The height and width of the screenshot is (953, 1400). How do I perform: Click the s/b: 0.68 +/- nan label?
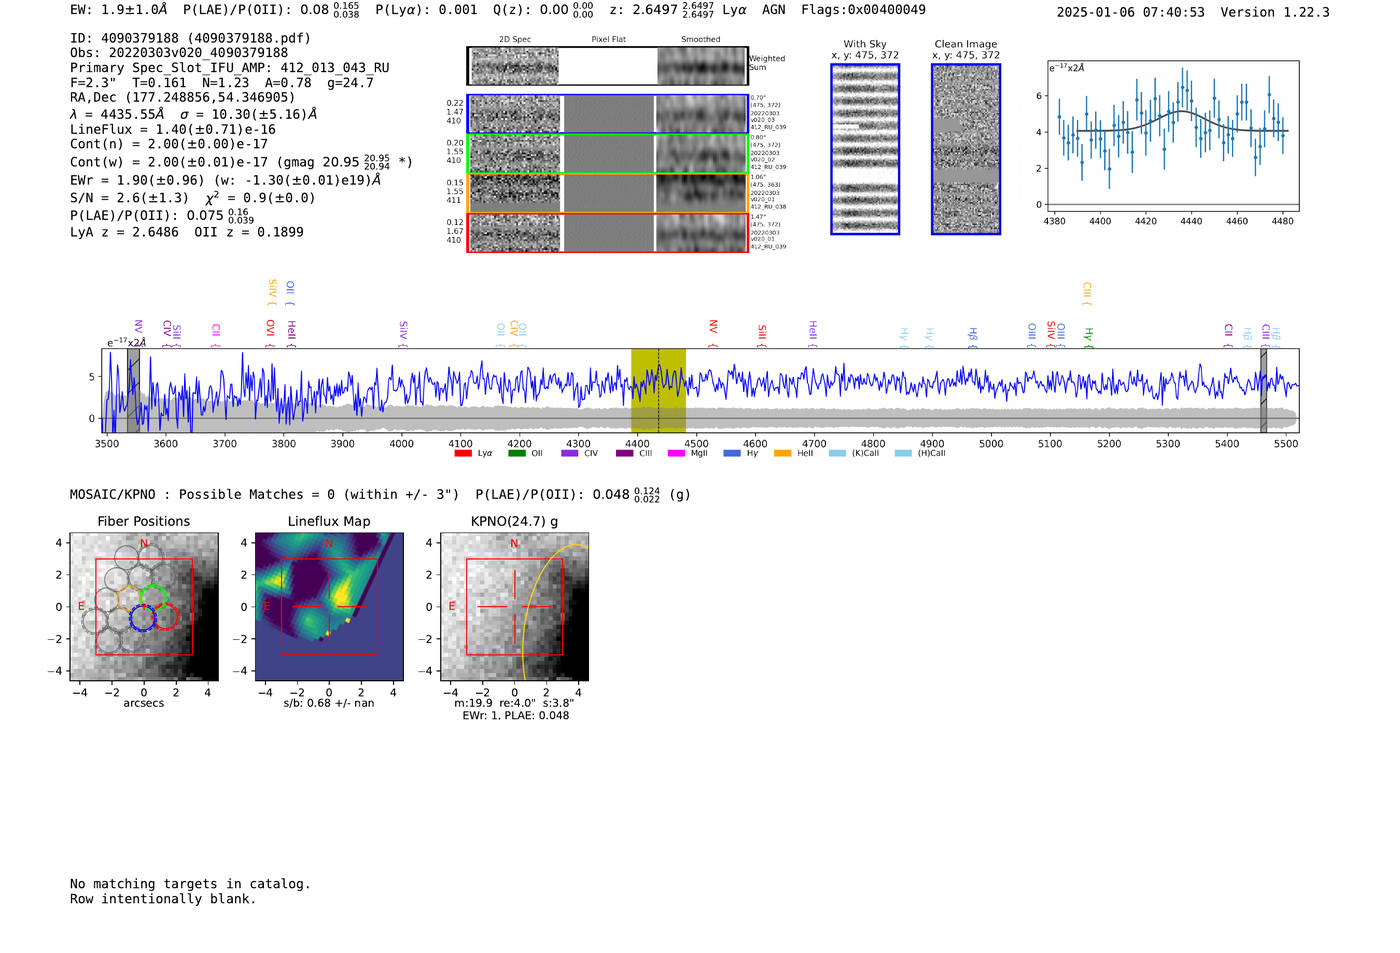(329, 703)
